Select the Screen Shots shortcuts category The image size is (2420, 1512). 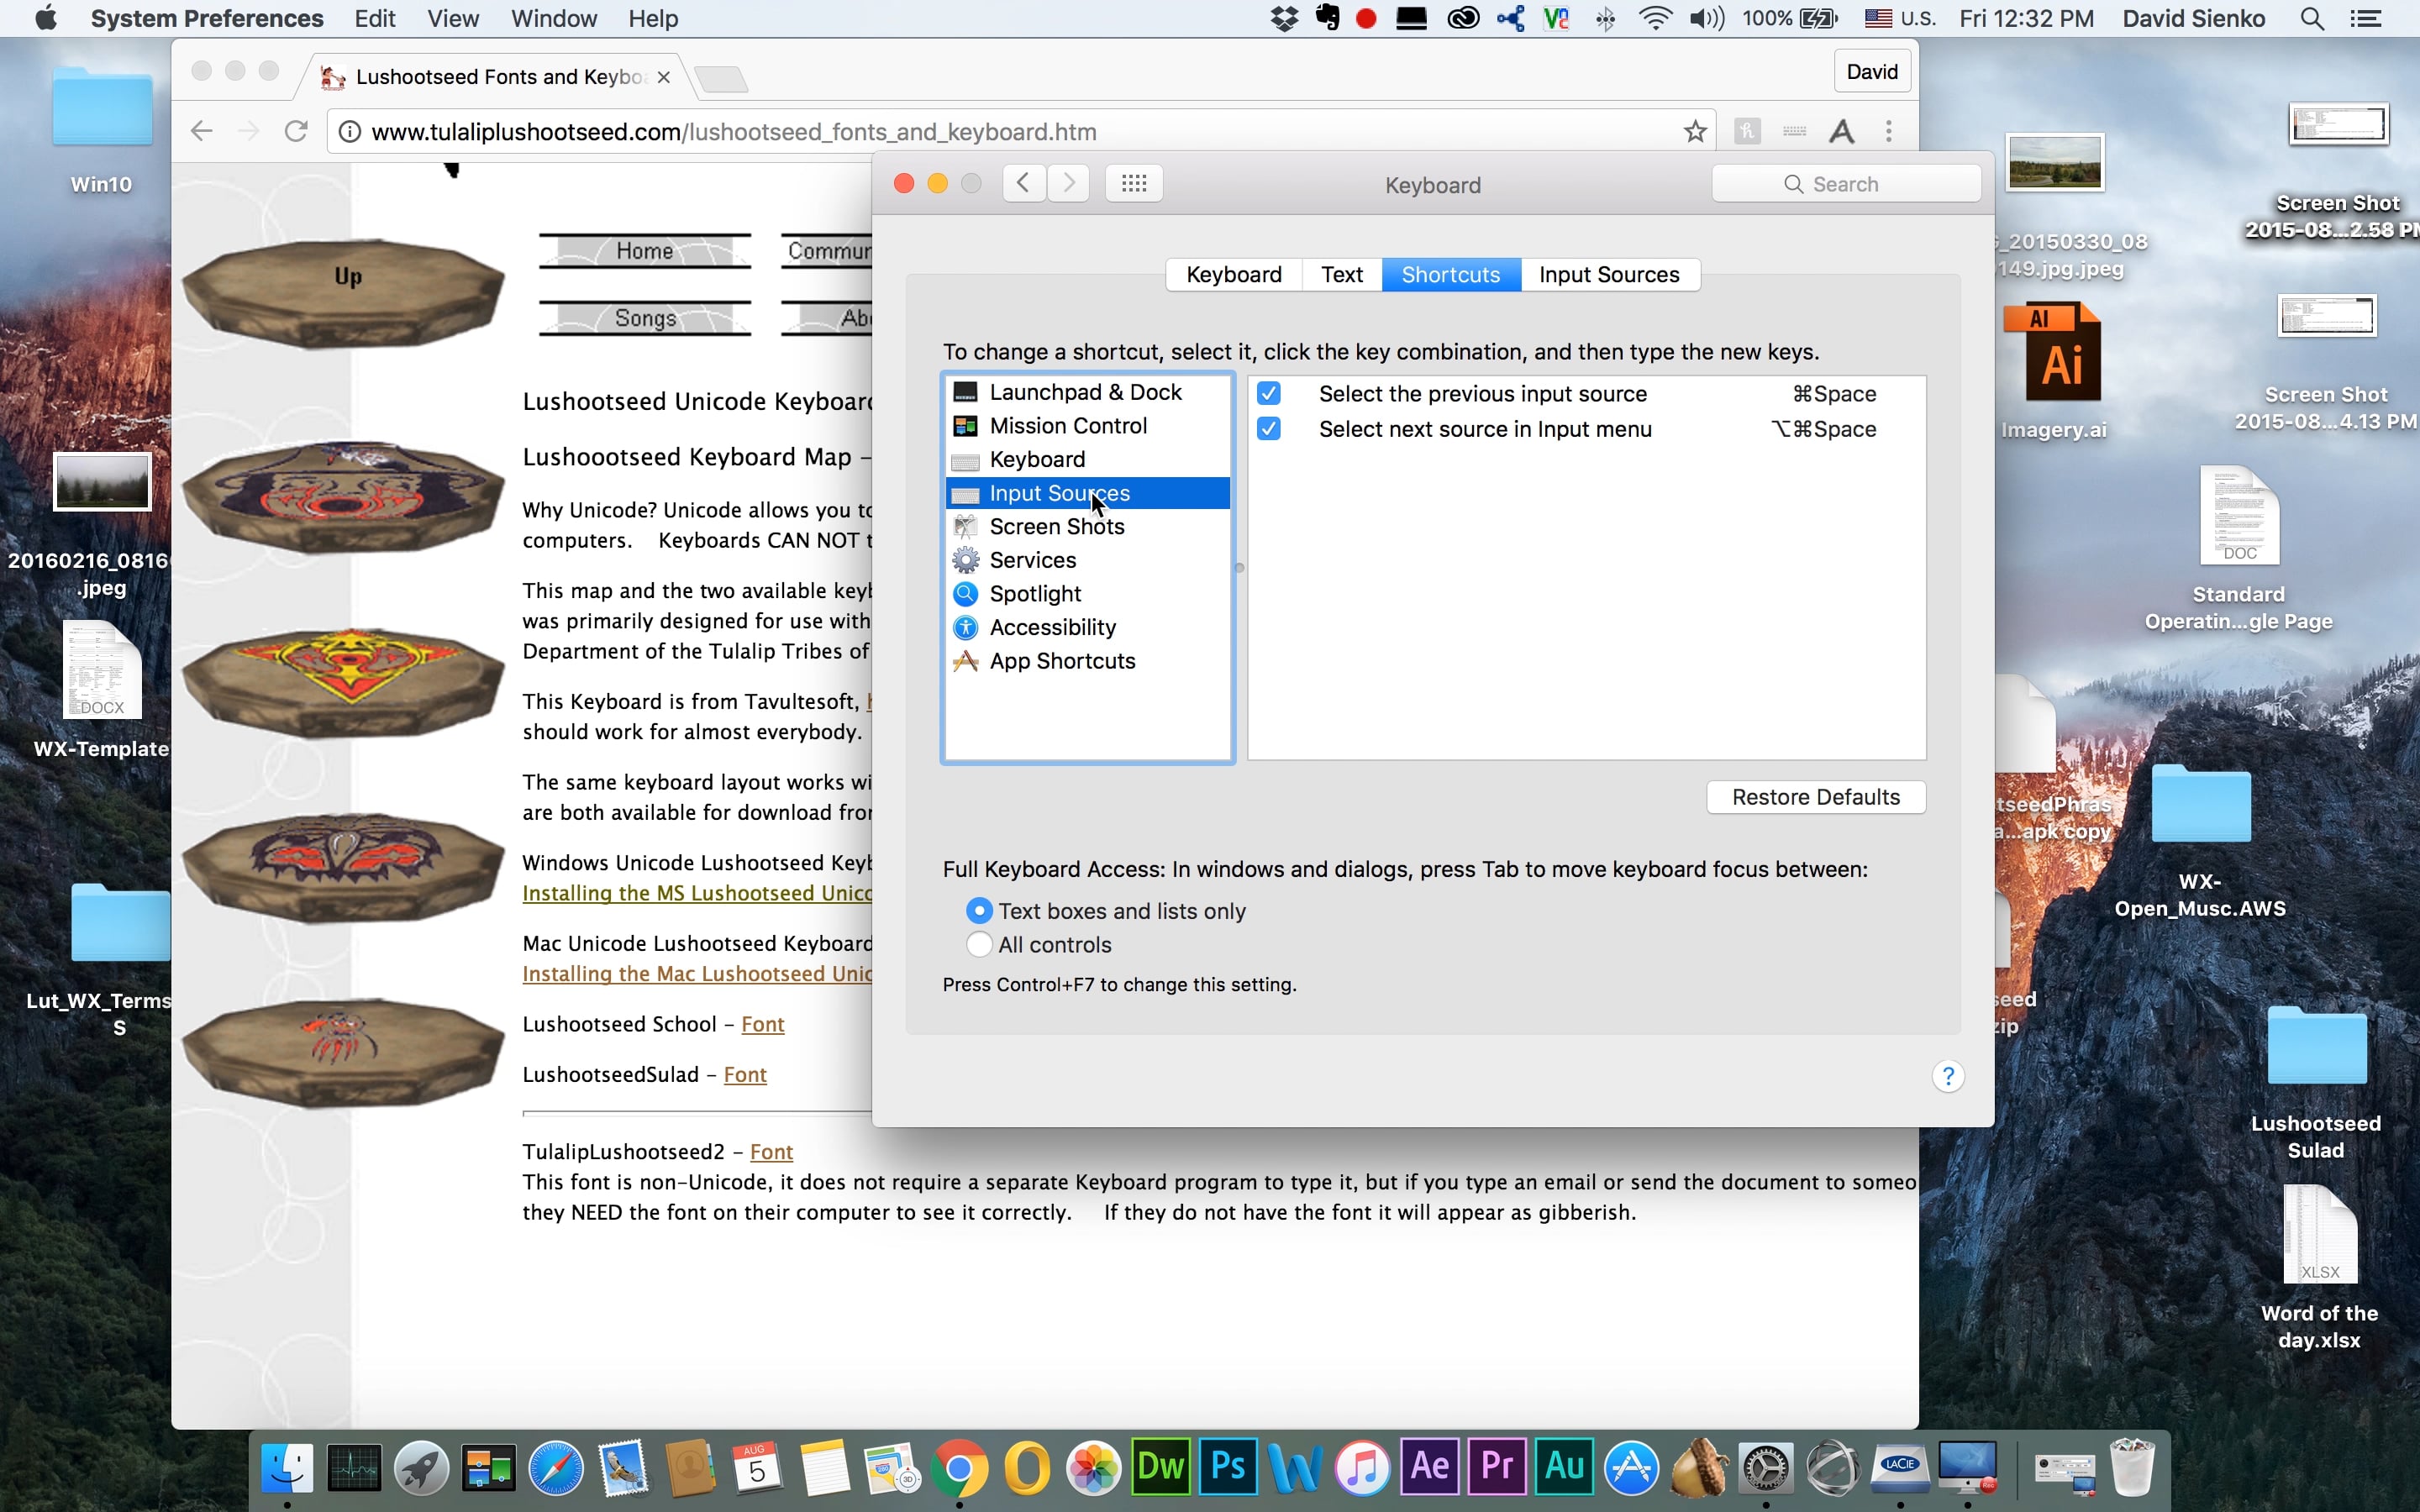(1057, 526)
